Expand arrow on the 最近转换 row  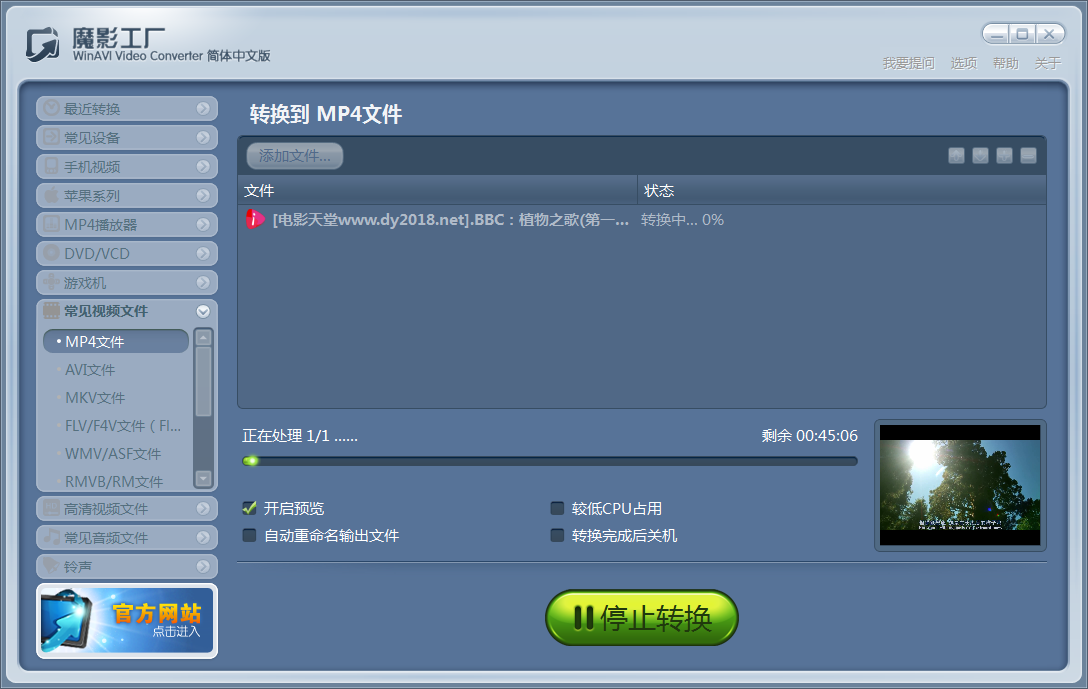coord(203,108)
